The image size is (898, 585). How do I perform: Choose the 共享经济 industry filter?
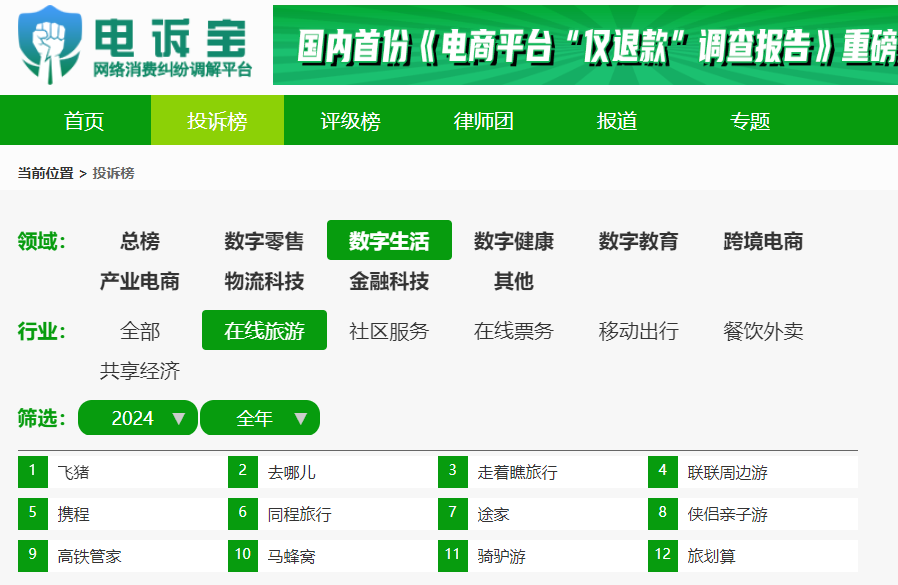pos(140,371)
